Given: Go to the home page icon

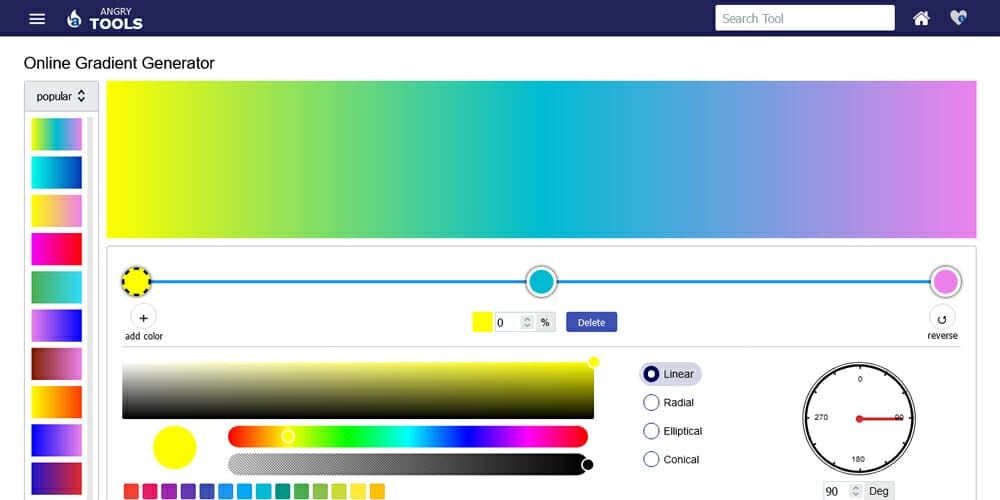Looking at the screenshot, I should [921, 18].
